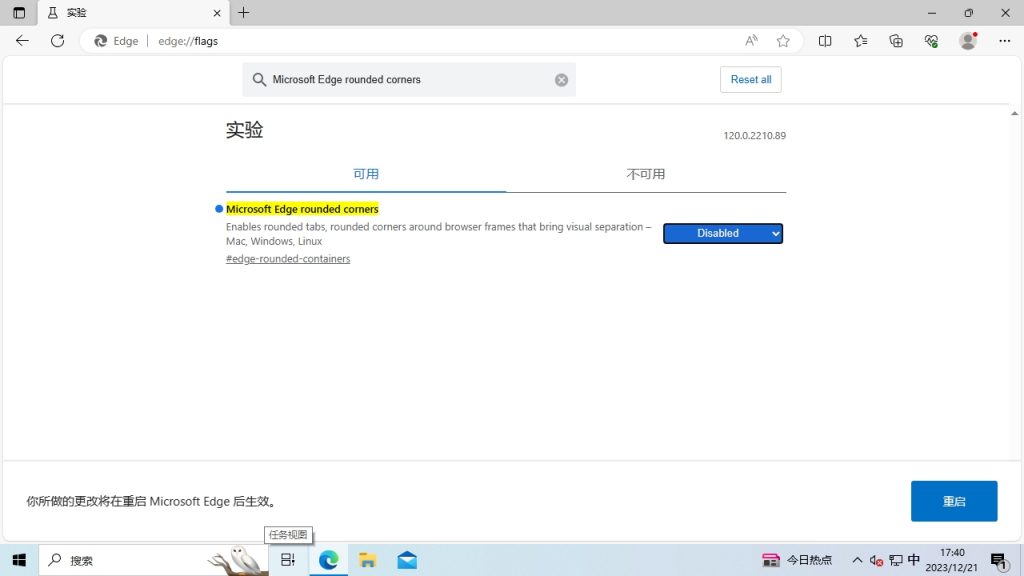Focus the Search flags input field

click(409, 80)
